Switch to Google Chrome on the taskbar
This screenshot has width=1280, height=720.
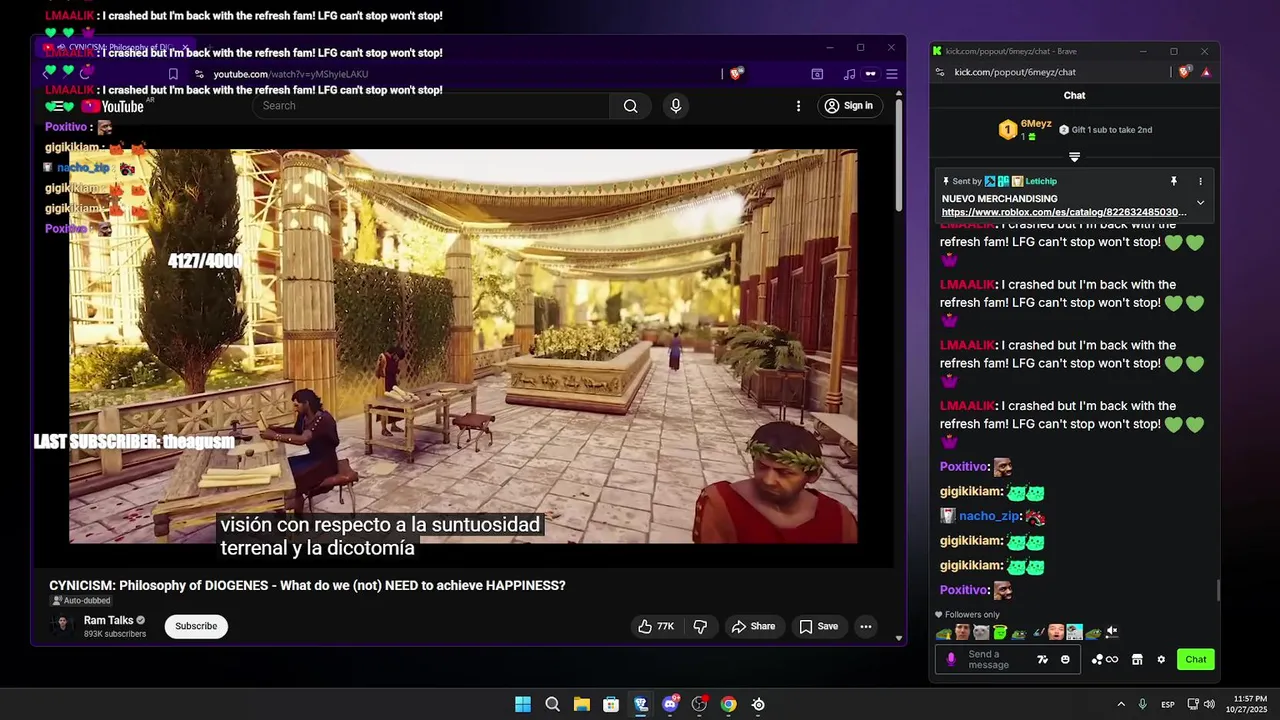tap(729, 704)
